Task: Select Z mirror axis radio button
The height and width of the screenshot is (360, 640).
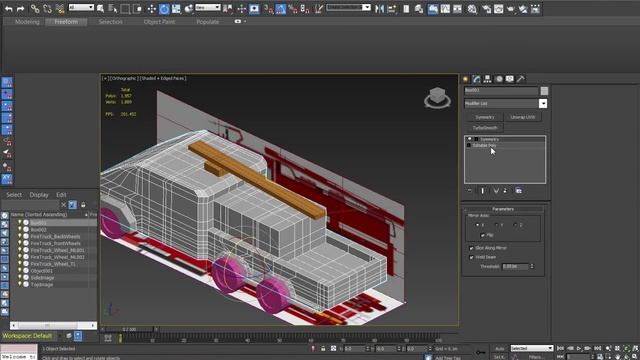Action: pyautogui.click(x=515, y=225)
